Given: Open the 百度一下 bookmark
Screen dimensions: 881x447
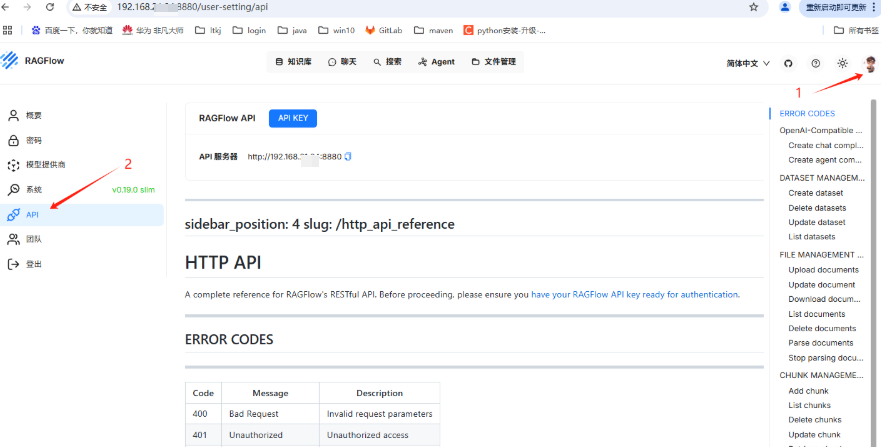Looking at the screenshot, I should click(x=71, y=30).
